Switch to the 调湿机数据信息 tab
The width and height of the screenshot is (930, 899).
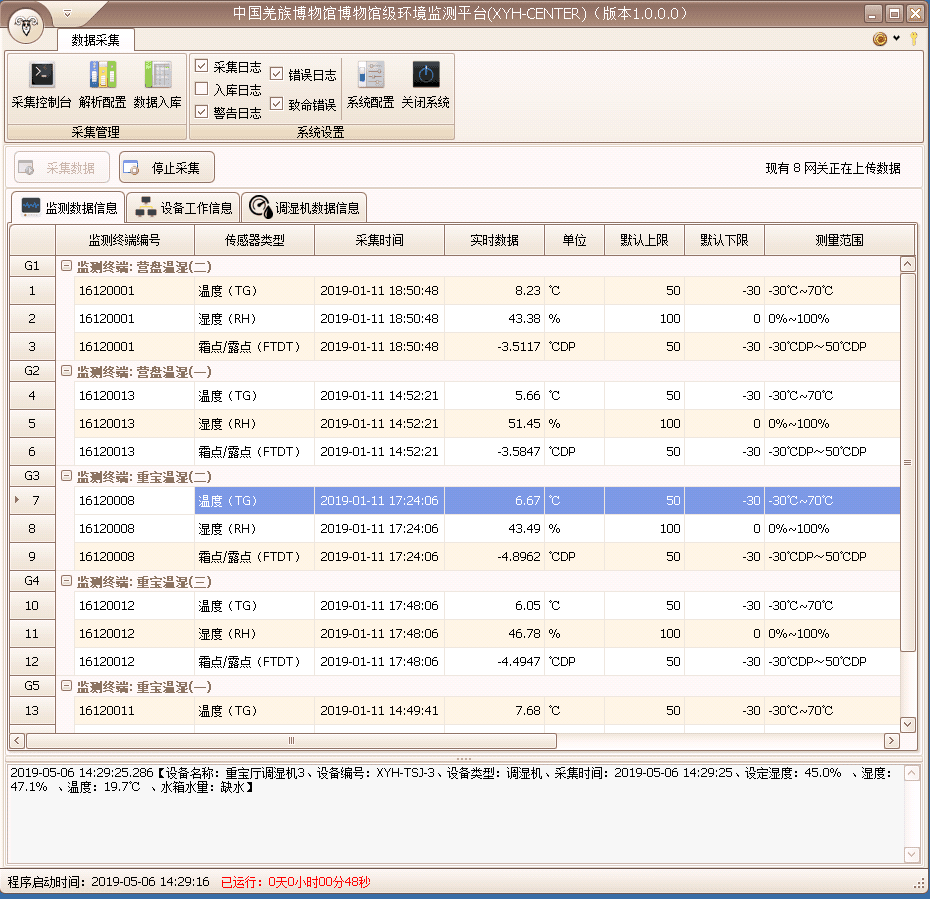304,208
